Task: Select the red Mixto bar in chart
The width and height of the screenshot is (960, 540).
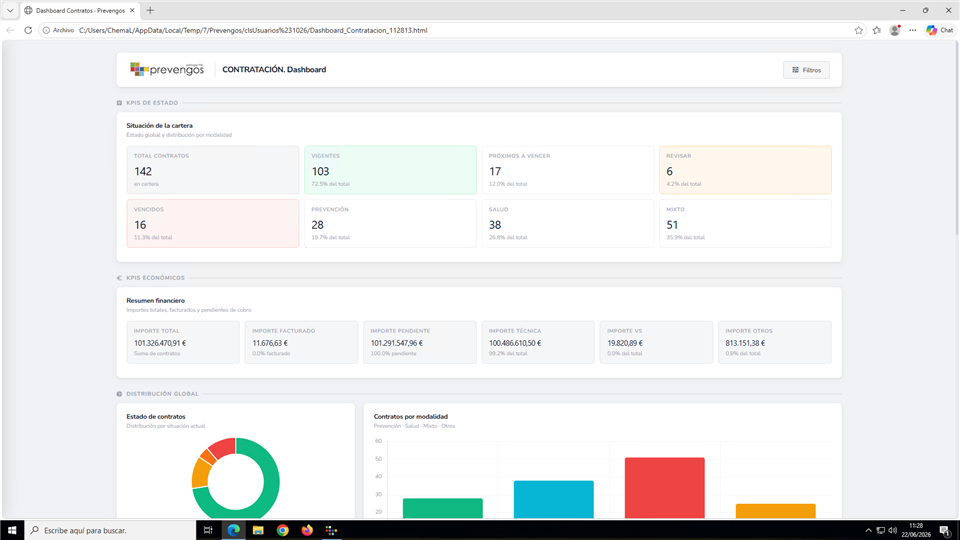Action: tap(664, 488)
